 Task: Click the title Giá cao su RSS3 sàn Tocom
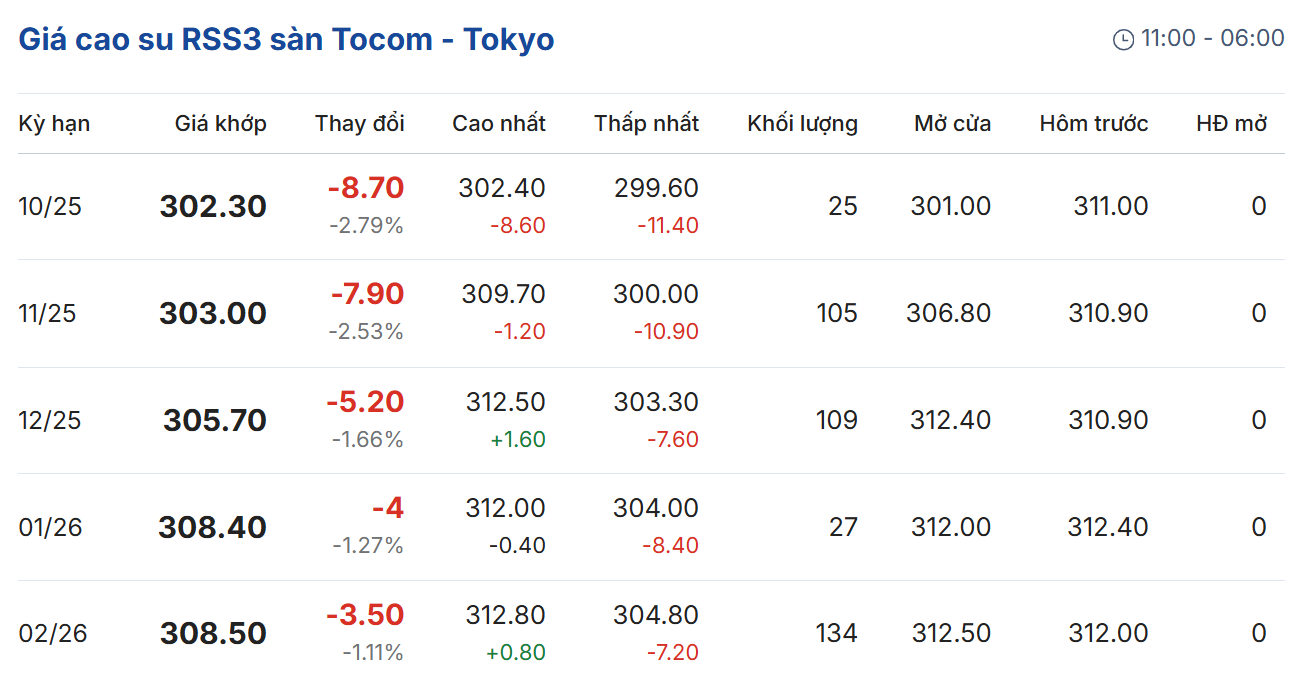pyautogui.click(x=286, y=39)
